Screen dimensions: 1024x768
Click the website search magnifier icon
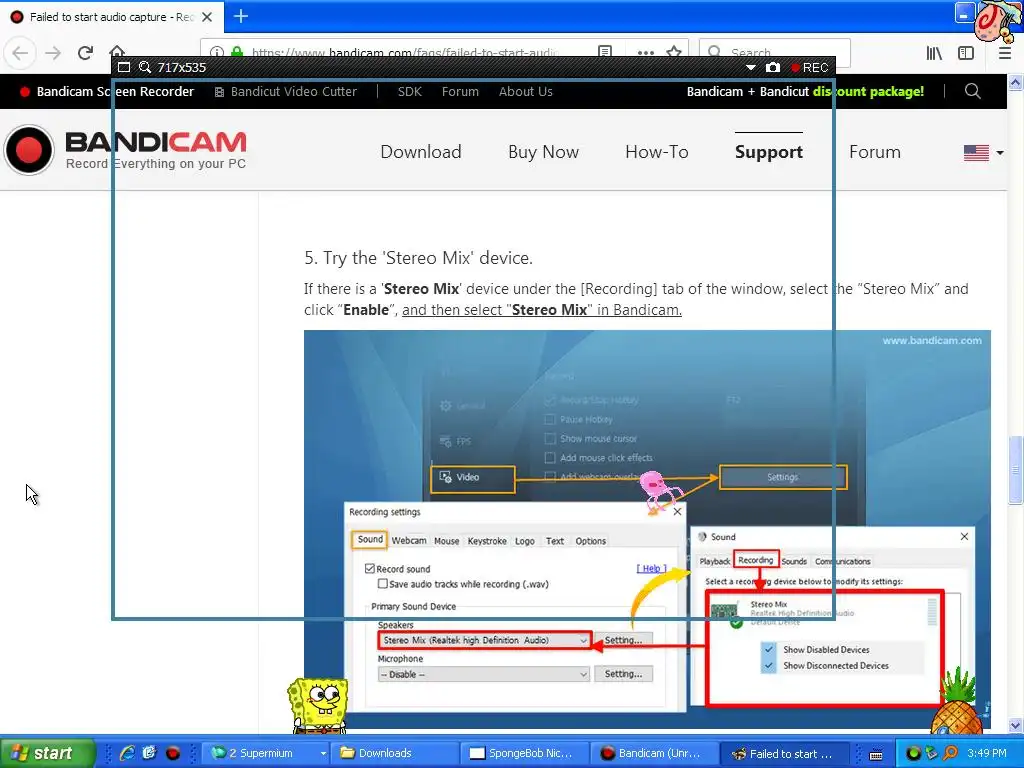pyautogui.click(x=972, y=91)
